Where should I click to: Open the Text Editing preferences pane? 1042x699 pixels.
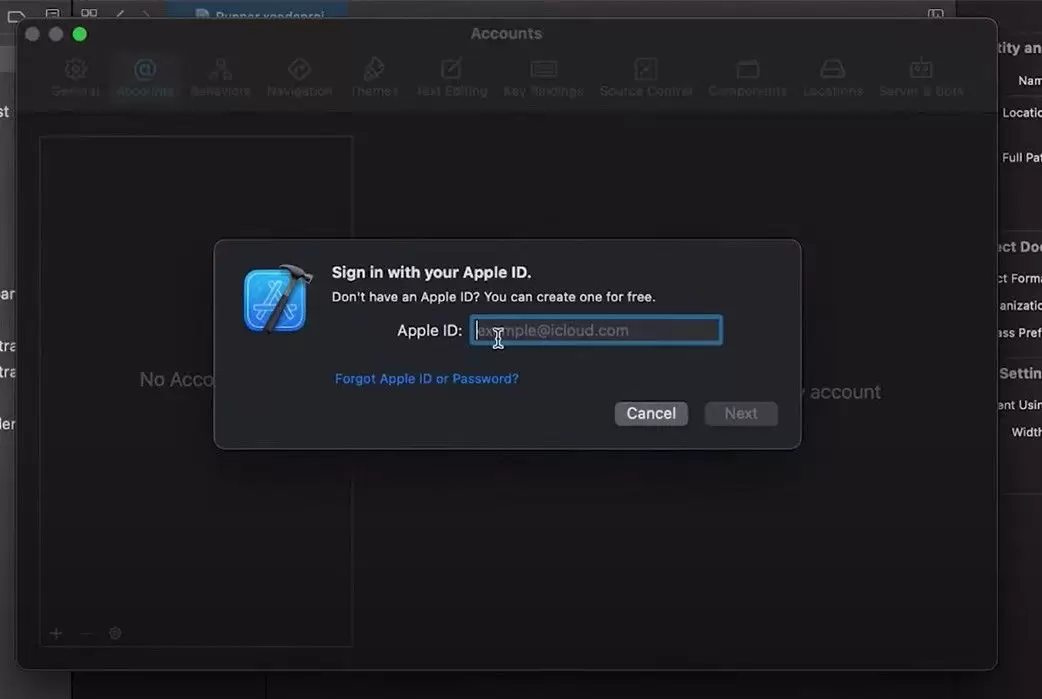(451, 75)
